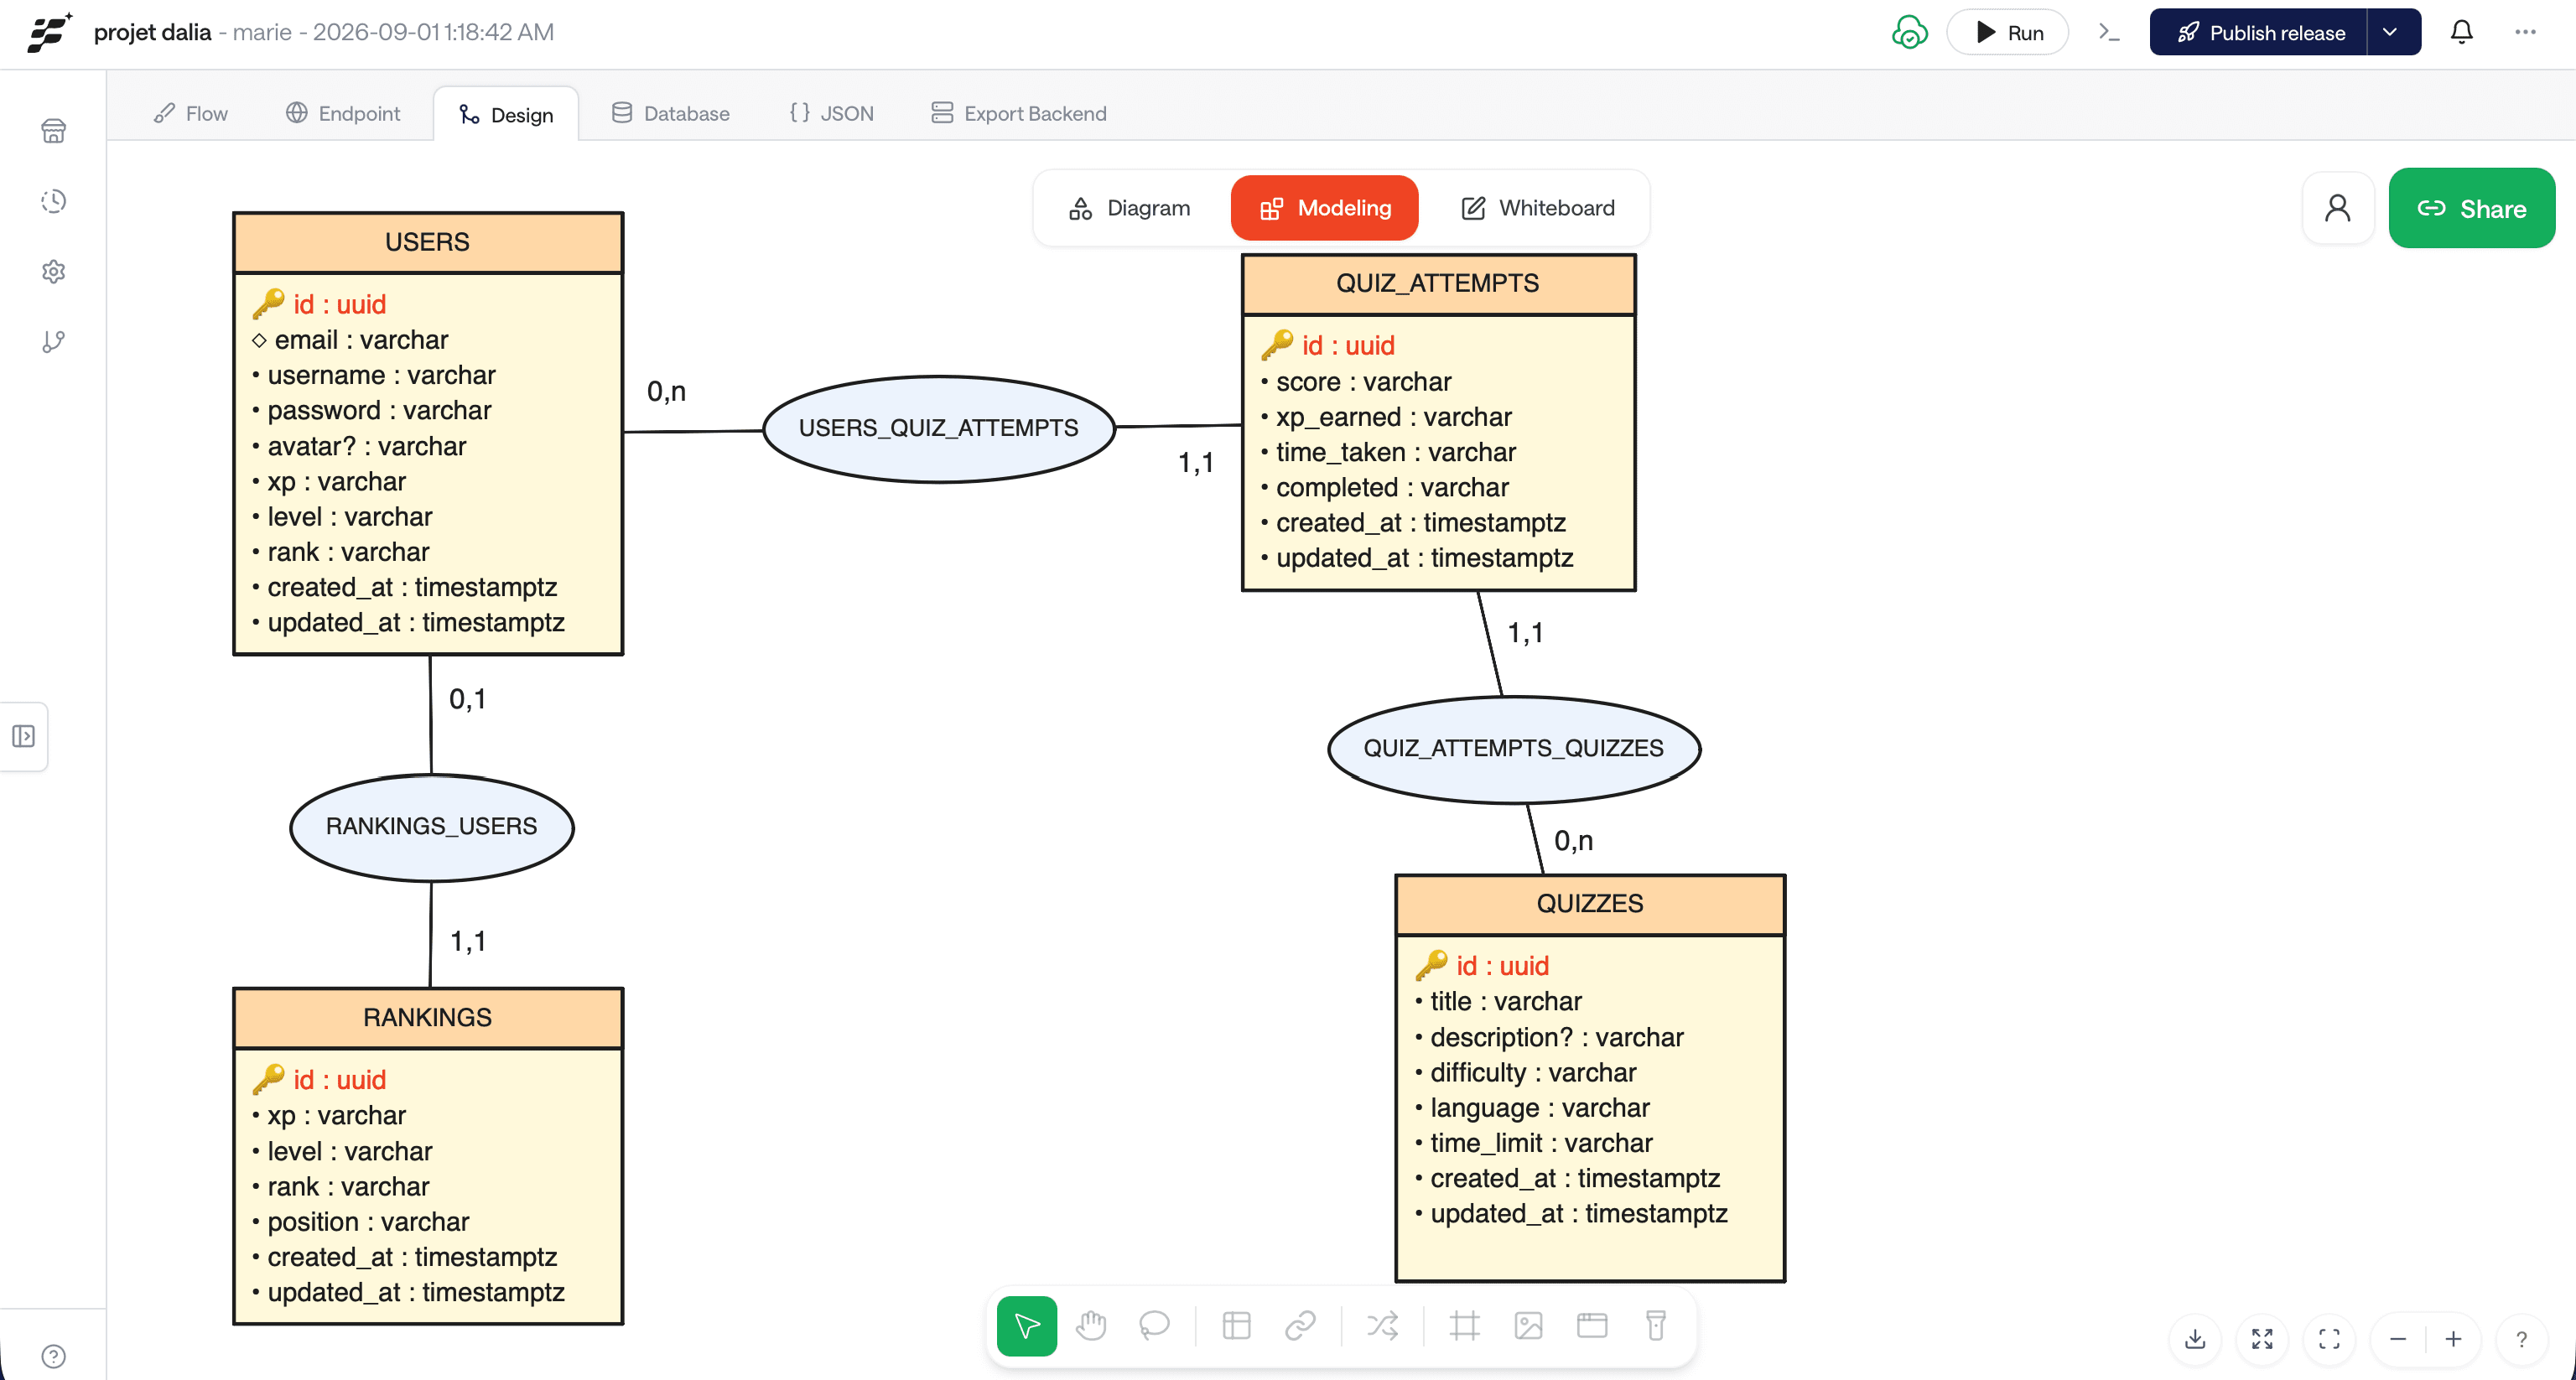
Task: Open the canvas help question mark
Action: coord(2521,1339)
